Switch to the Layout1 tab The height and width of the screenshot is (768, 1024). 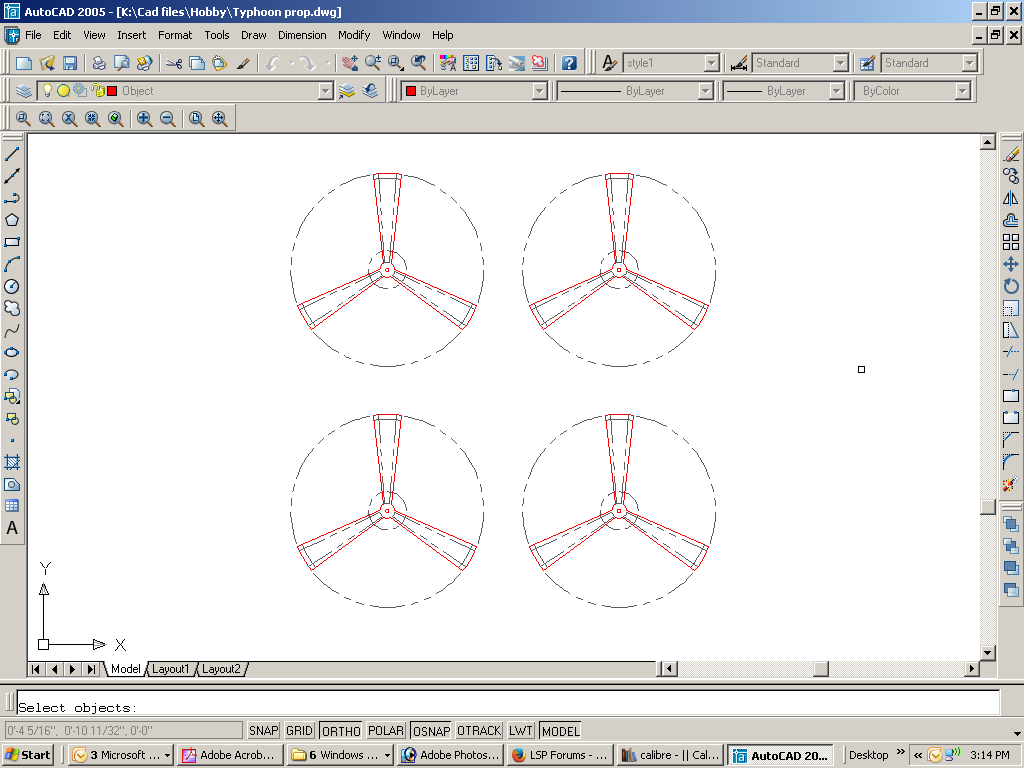point(170,669)
